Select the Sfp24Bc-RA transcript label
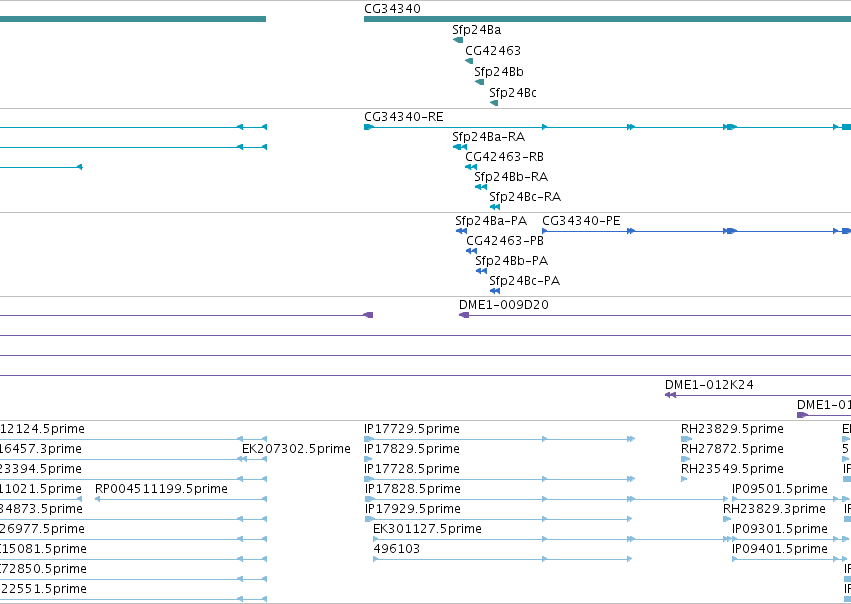Image resolution: width=851 pixels, height=604 pixels. click(x=525, y=197)
